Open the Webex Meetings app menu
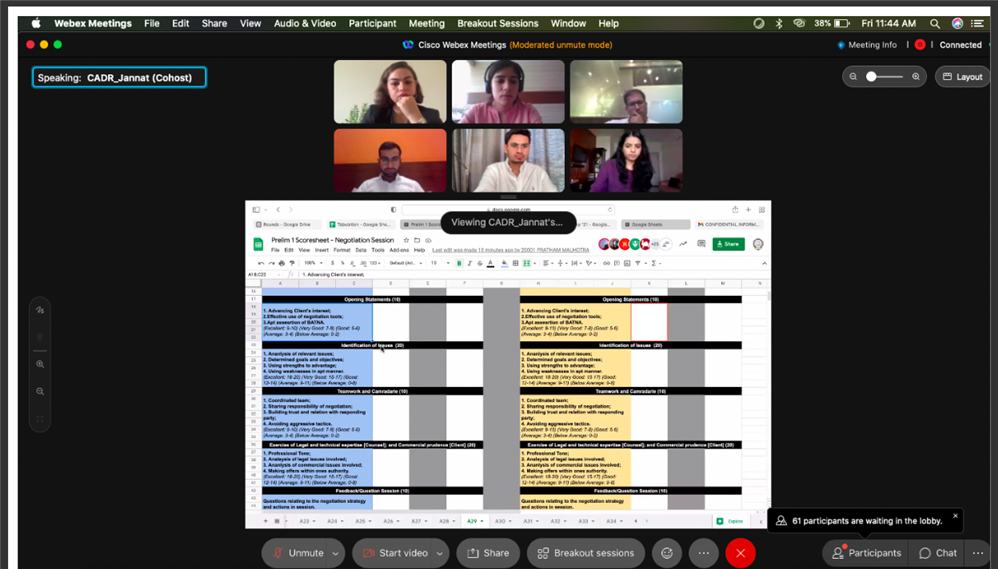This screenshot has width=998, height=569. pos(93,23)
